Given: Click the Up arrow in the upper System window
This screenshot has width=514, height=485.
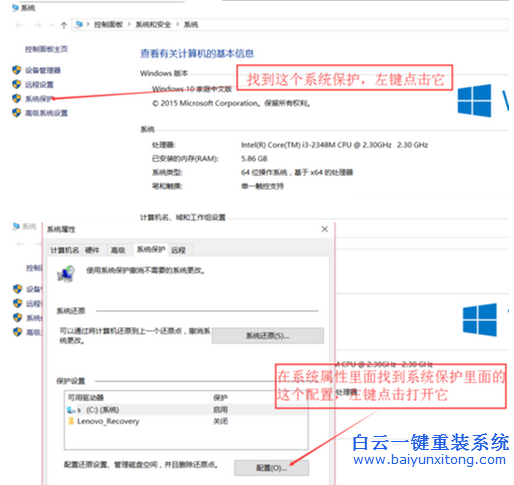Looking at the screenshot, I should (64, 25).
